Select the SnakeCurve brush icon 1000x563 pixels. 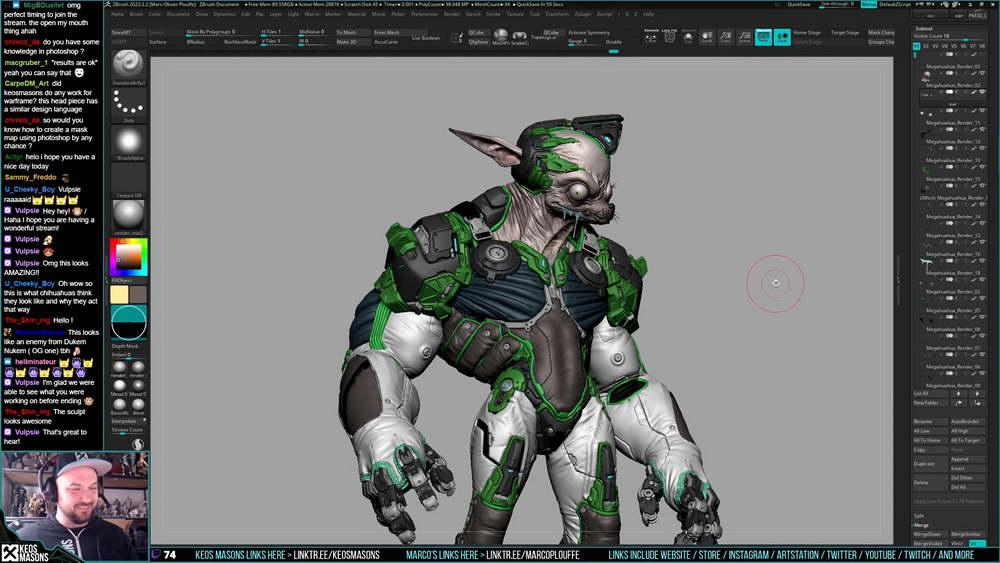tap(519, 36)
